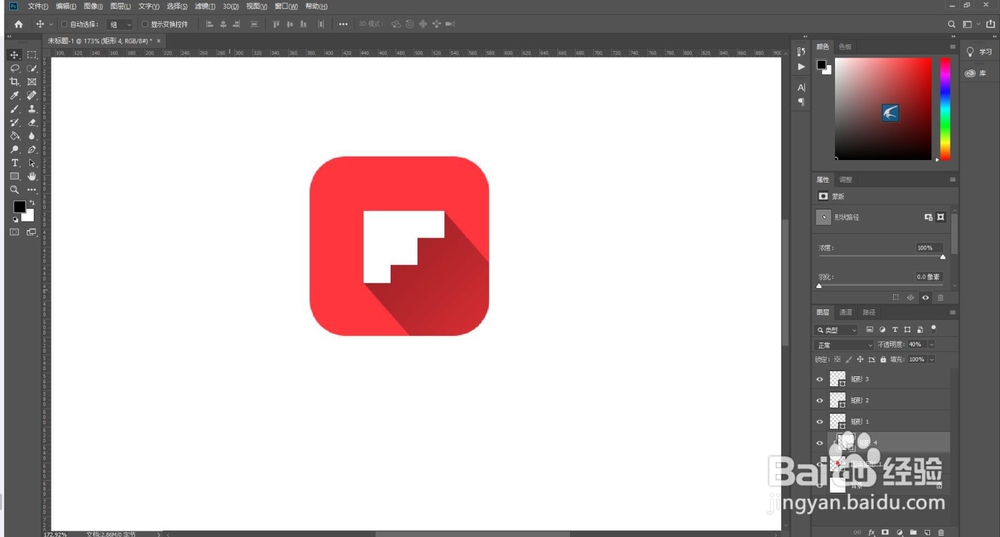Hide the 矩形 1 layer

[x=820, y=422]
